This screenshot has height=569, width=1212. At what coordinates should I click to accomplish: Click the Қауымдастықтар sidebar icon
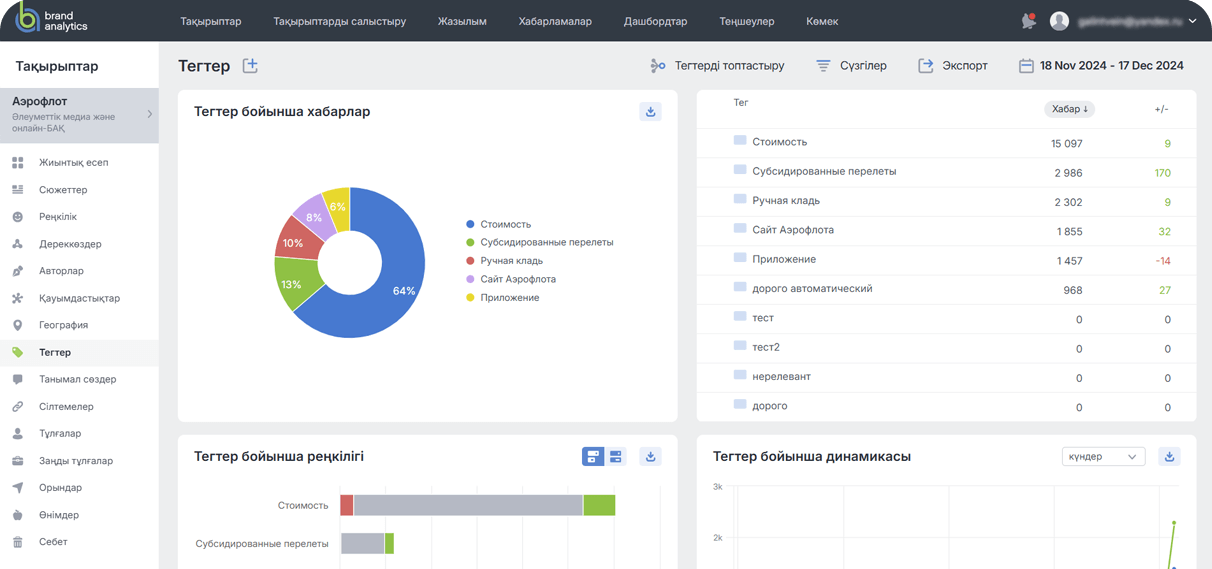[x=17, y=298]
